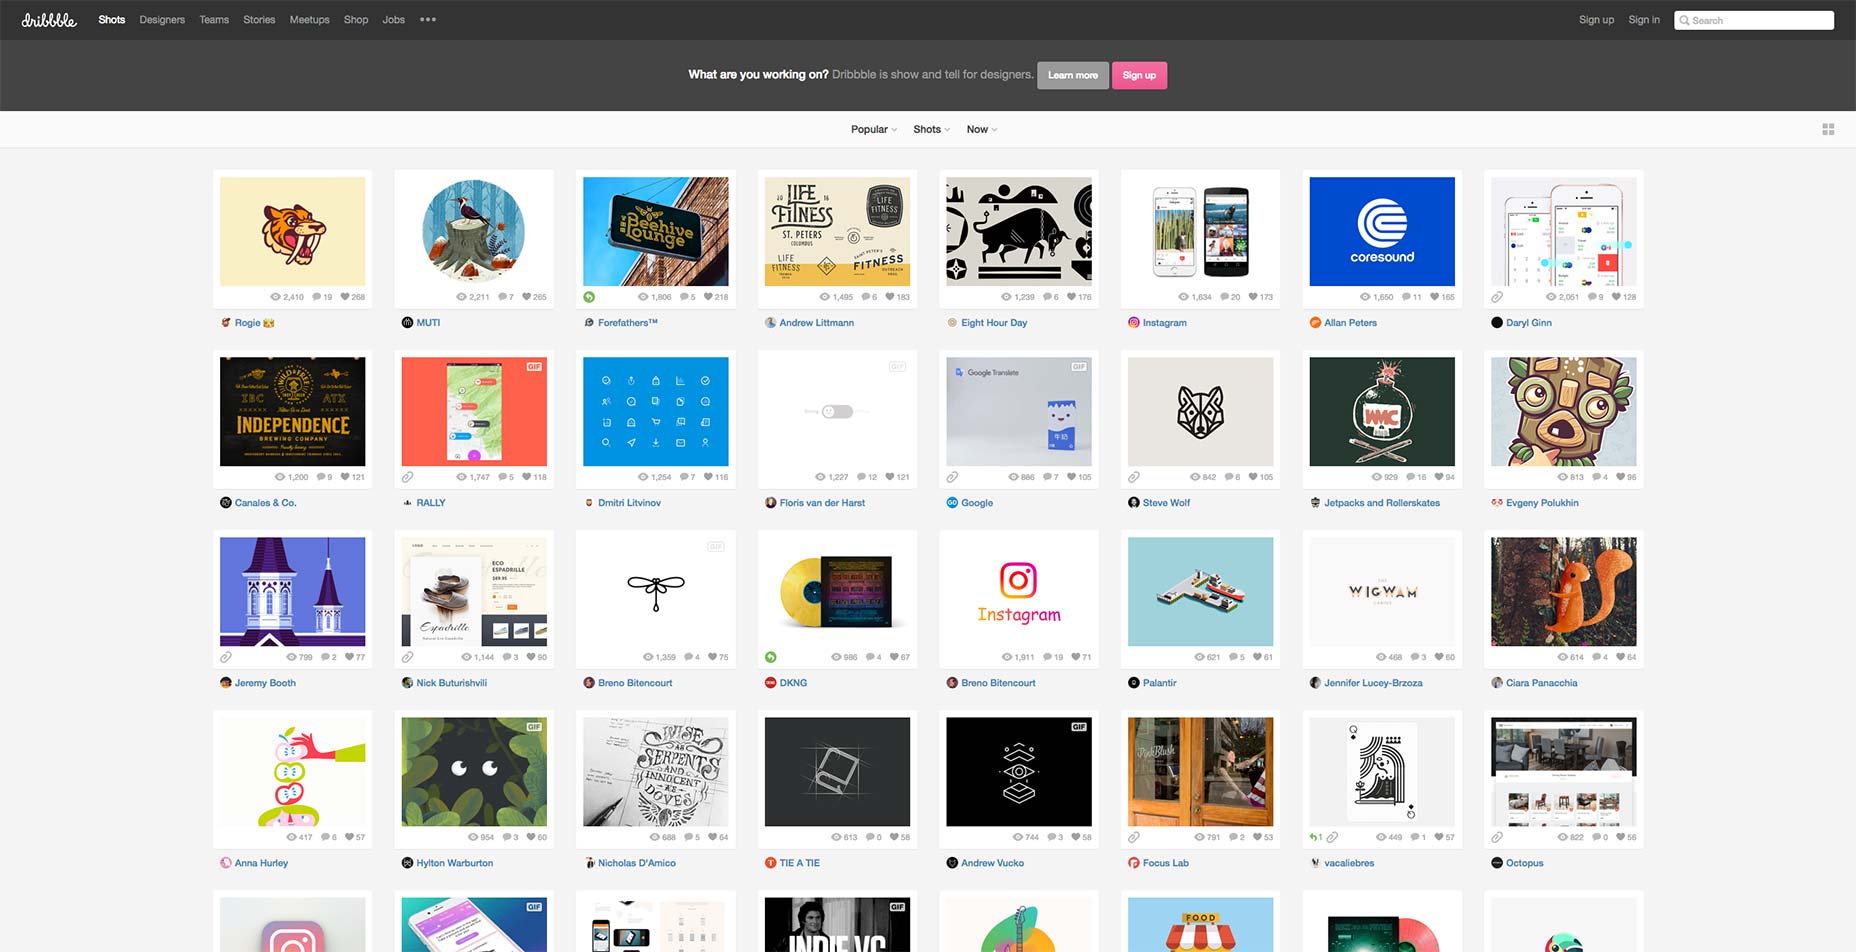
Task: Click heart icon on Google Translate shot
Action: (x=1072, y=477)
